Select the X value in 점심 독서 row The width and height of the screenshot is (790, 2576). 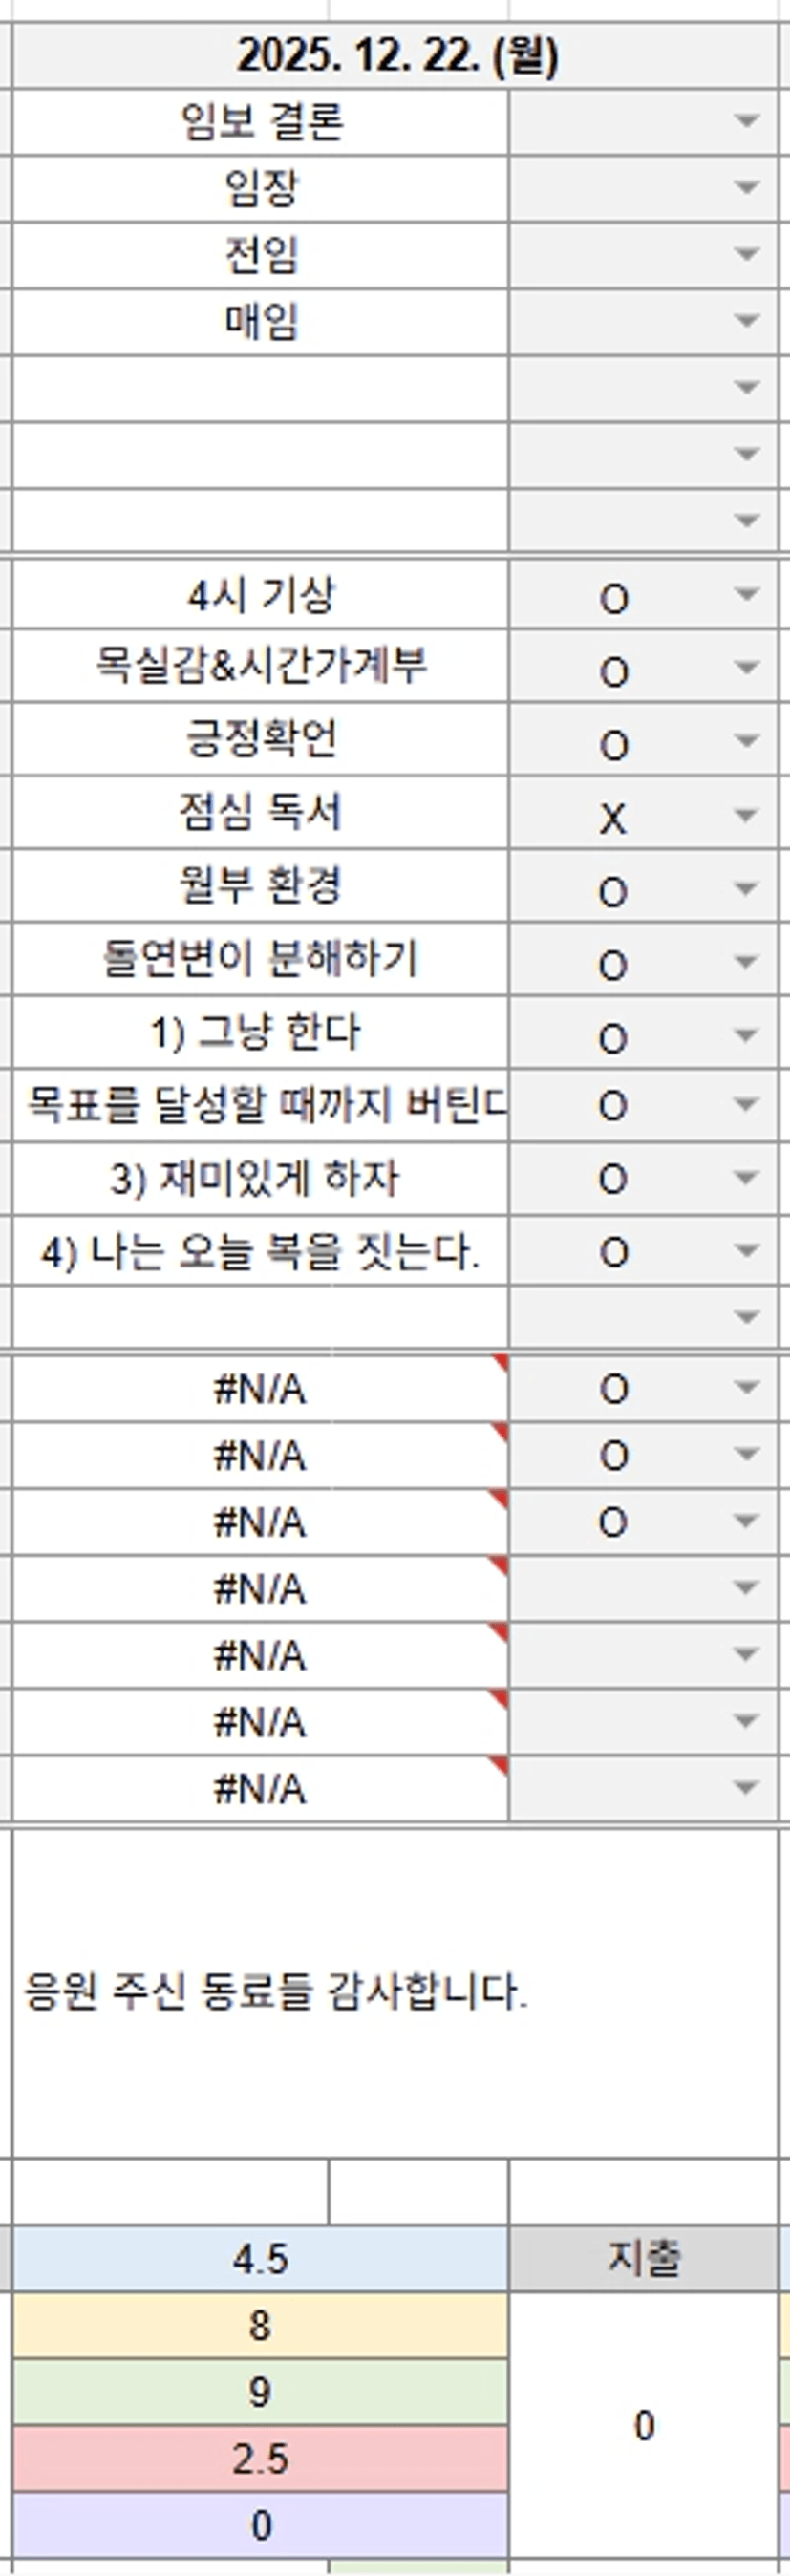613,819
